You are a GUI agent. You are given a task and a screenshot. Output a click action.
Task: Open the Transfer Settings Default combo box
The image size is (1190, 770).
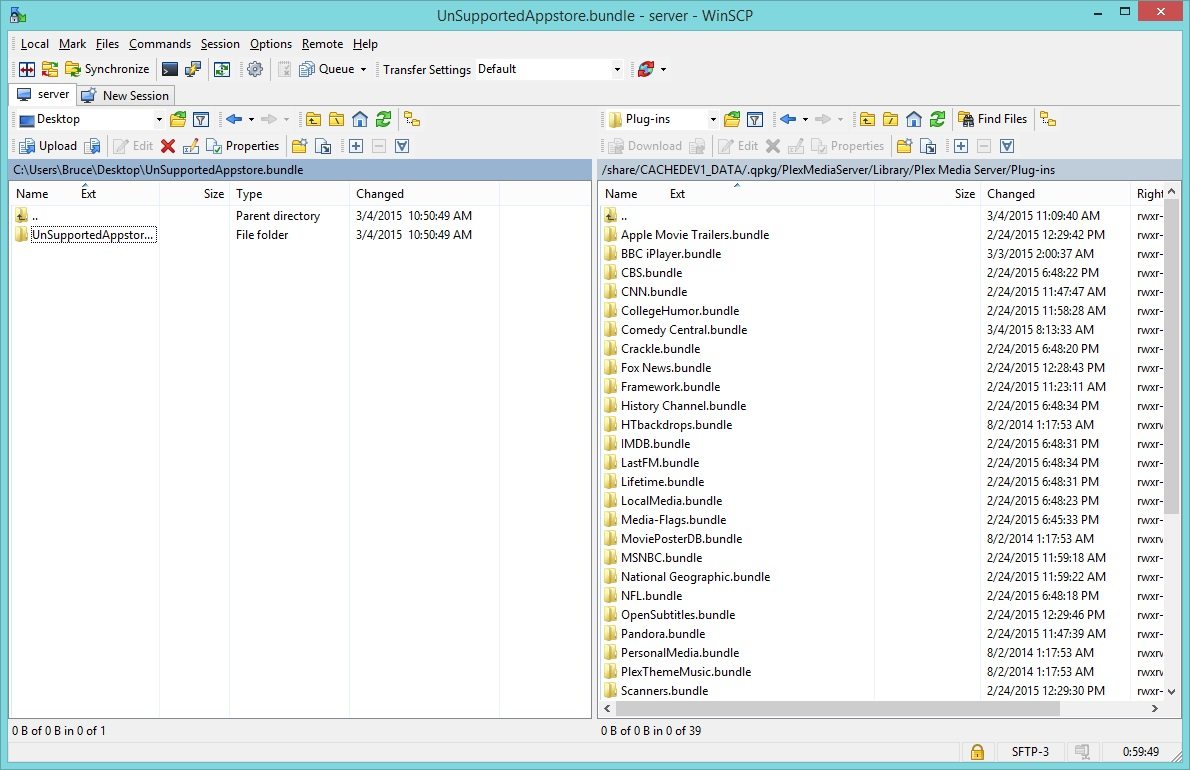(x=549, y=69)
